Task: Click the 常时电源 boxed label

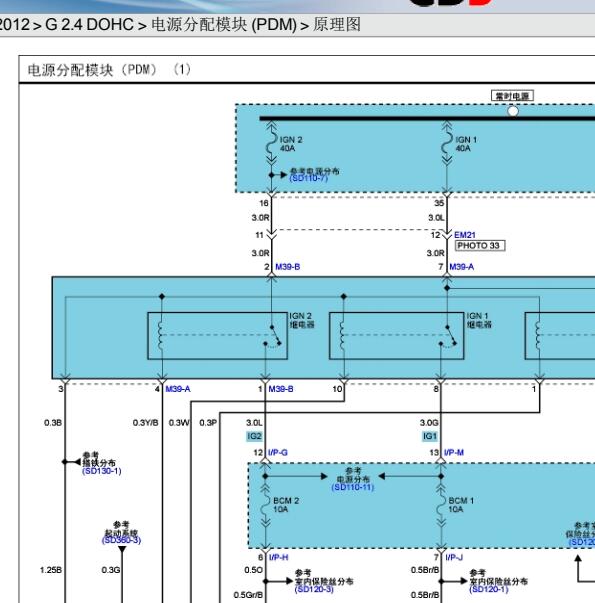Action: tap(512, 96)
